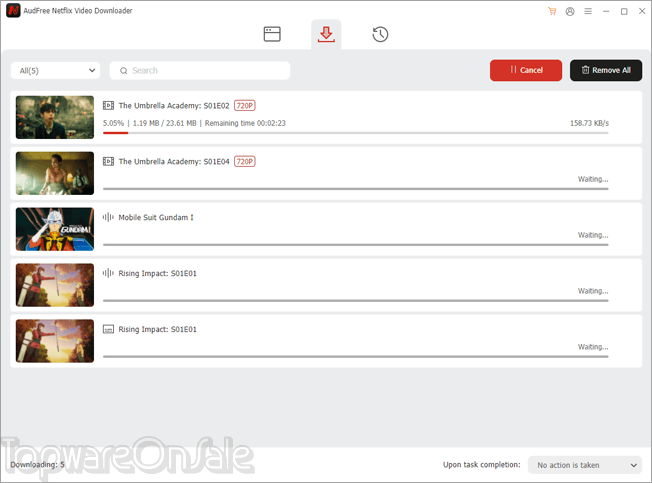Click 720P badge on Umbrella Academy S01E02
The image size is (652, 483).
coord(244,106)
